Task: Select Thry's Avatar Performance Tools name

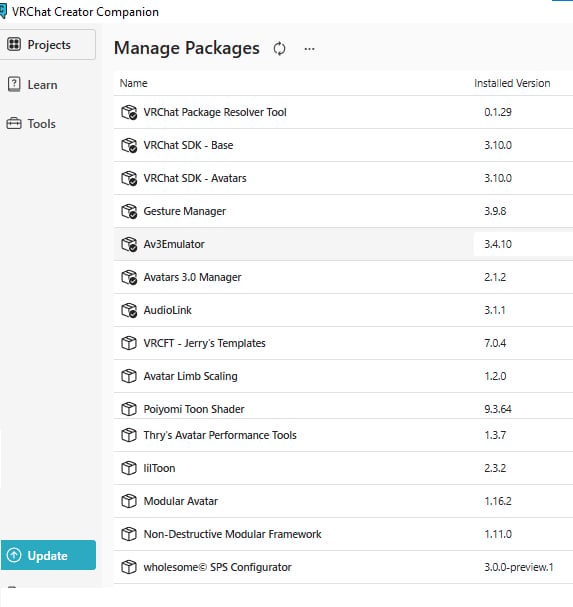Action: tap(220, 435)
